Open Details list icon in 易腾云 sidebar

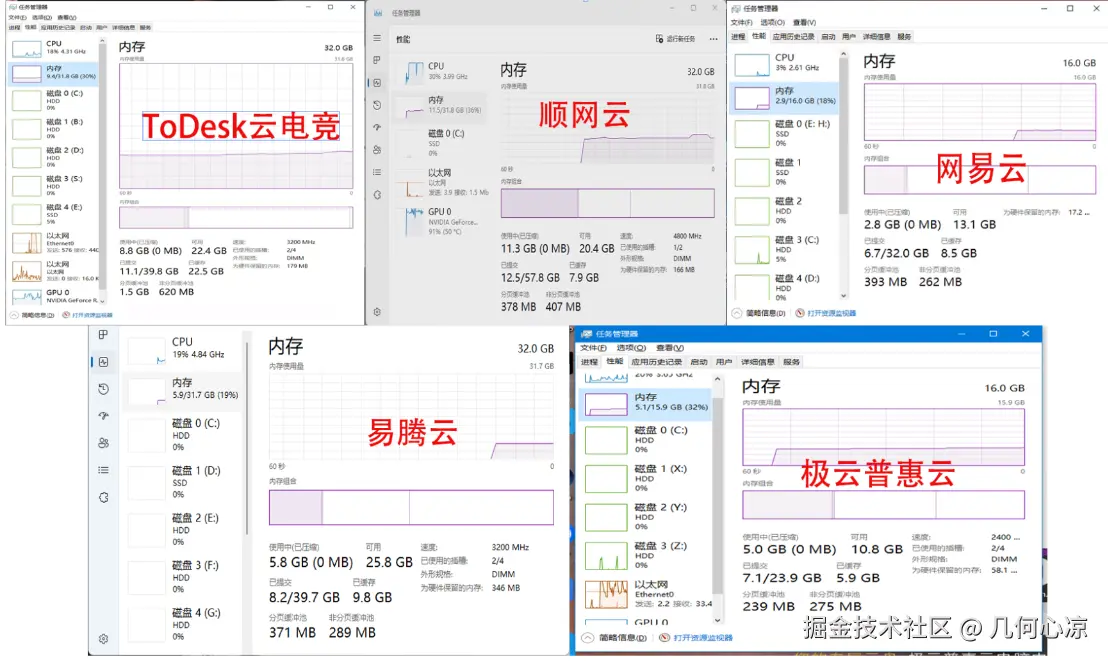(103, 470)
